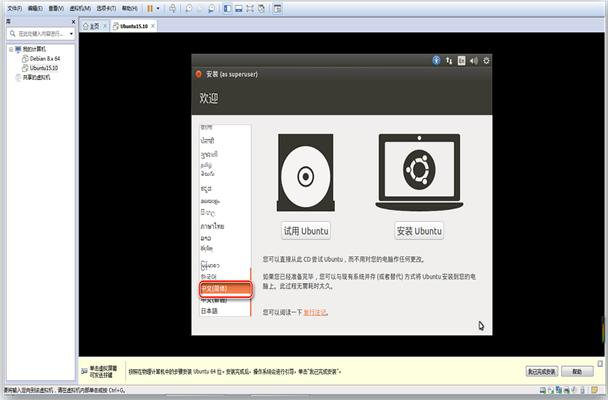This screenshot has width=608, height=400.
Task: Collapse the 我的计算机 tree node
Action: click(11, 49)
